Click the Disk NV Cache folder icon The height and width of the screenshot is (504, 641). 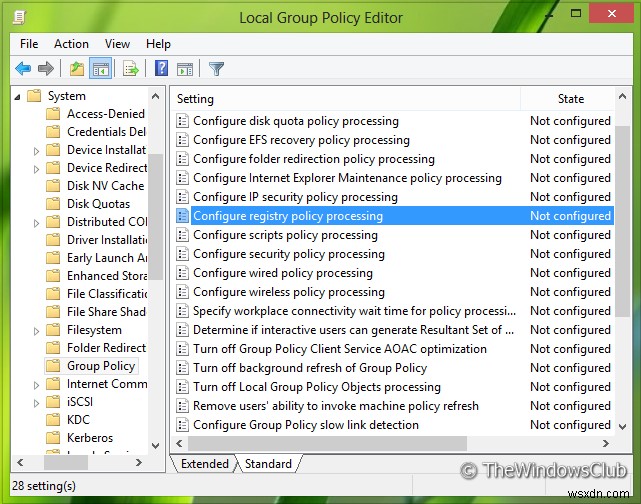(x=53, y=186)
